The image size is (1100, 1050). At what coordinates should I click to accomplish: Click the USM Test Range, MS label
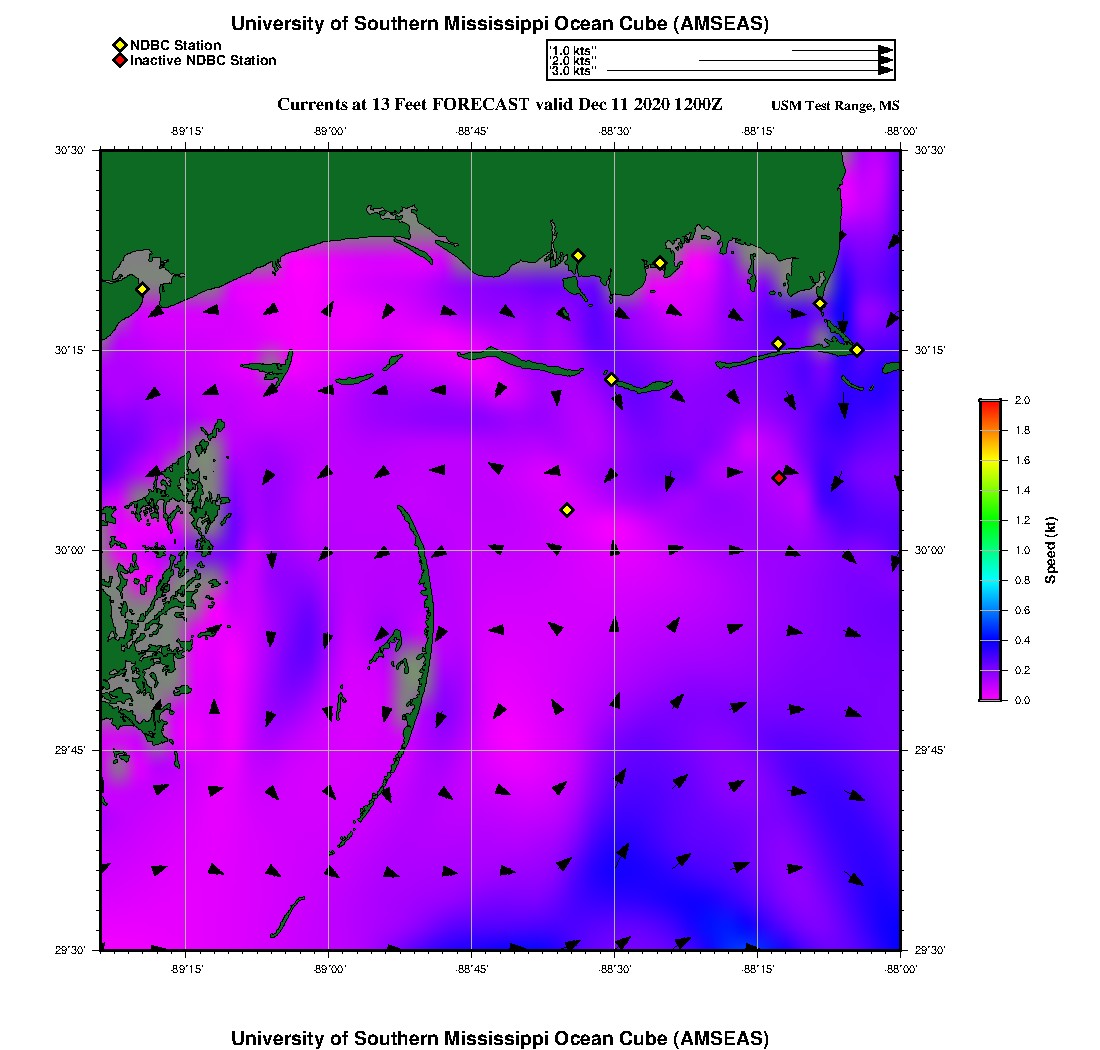point(835,106)
